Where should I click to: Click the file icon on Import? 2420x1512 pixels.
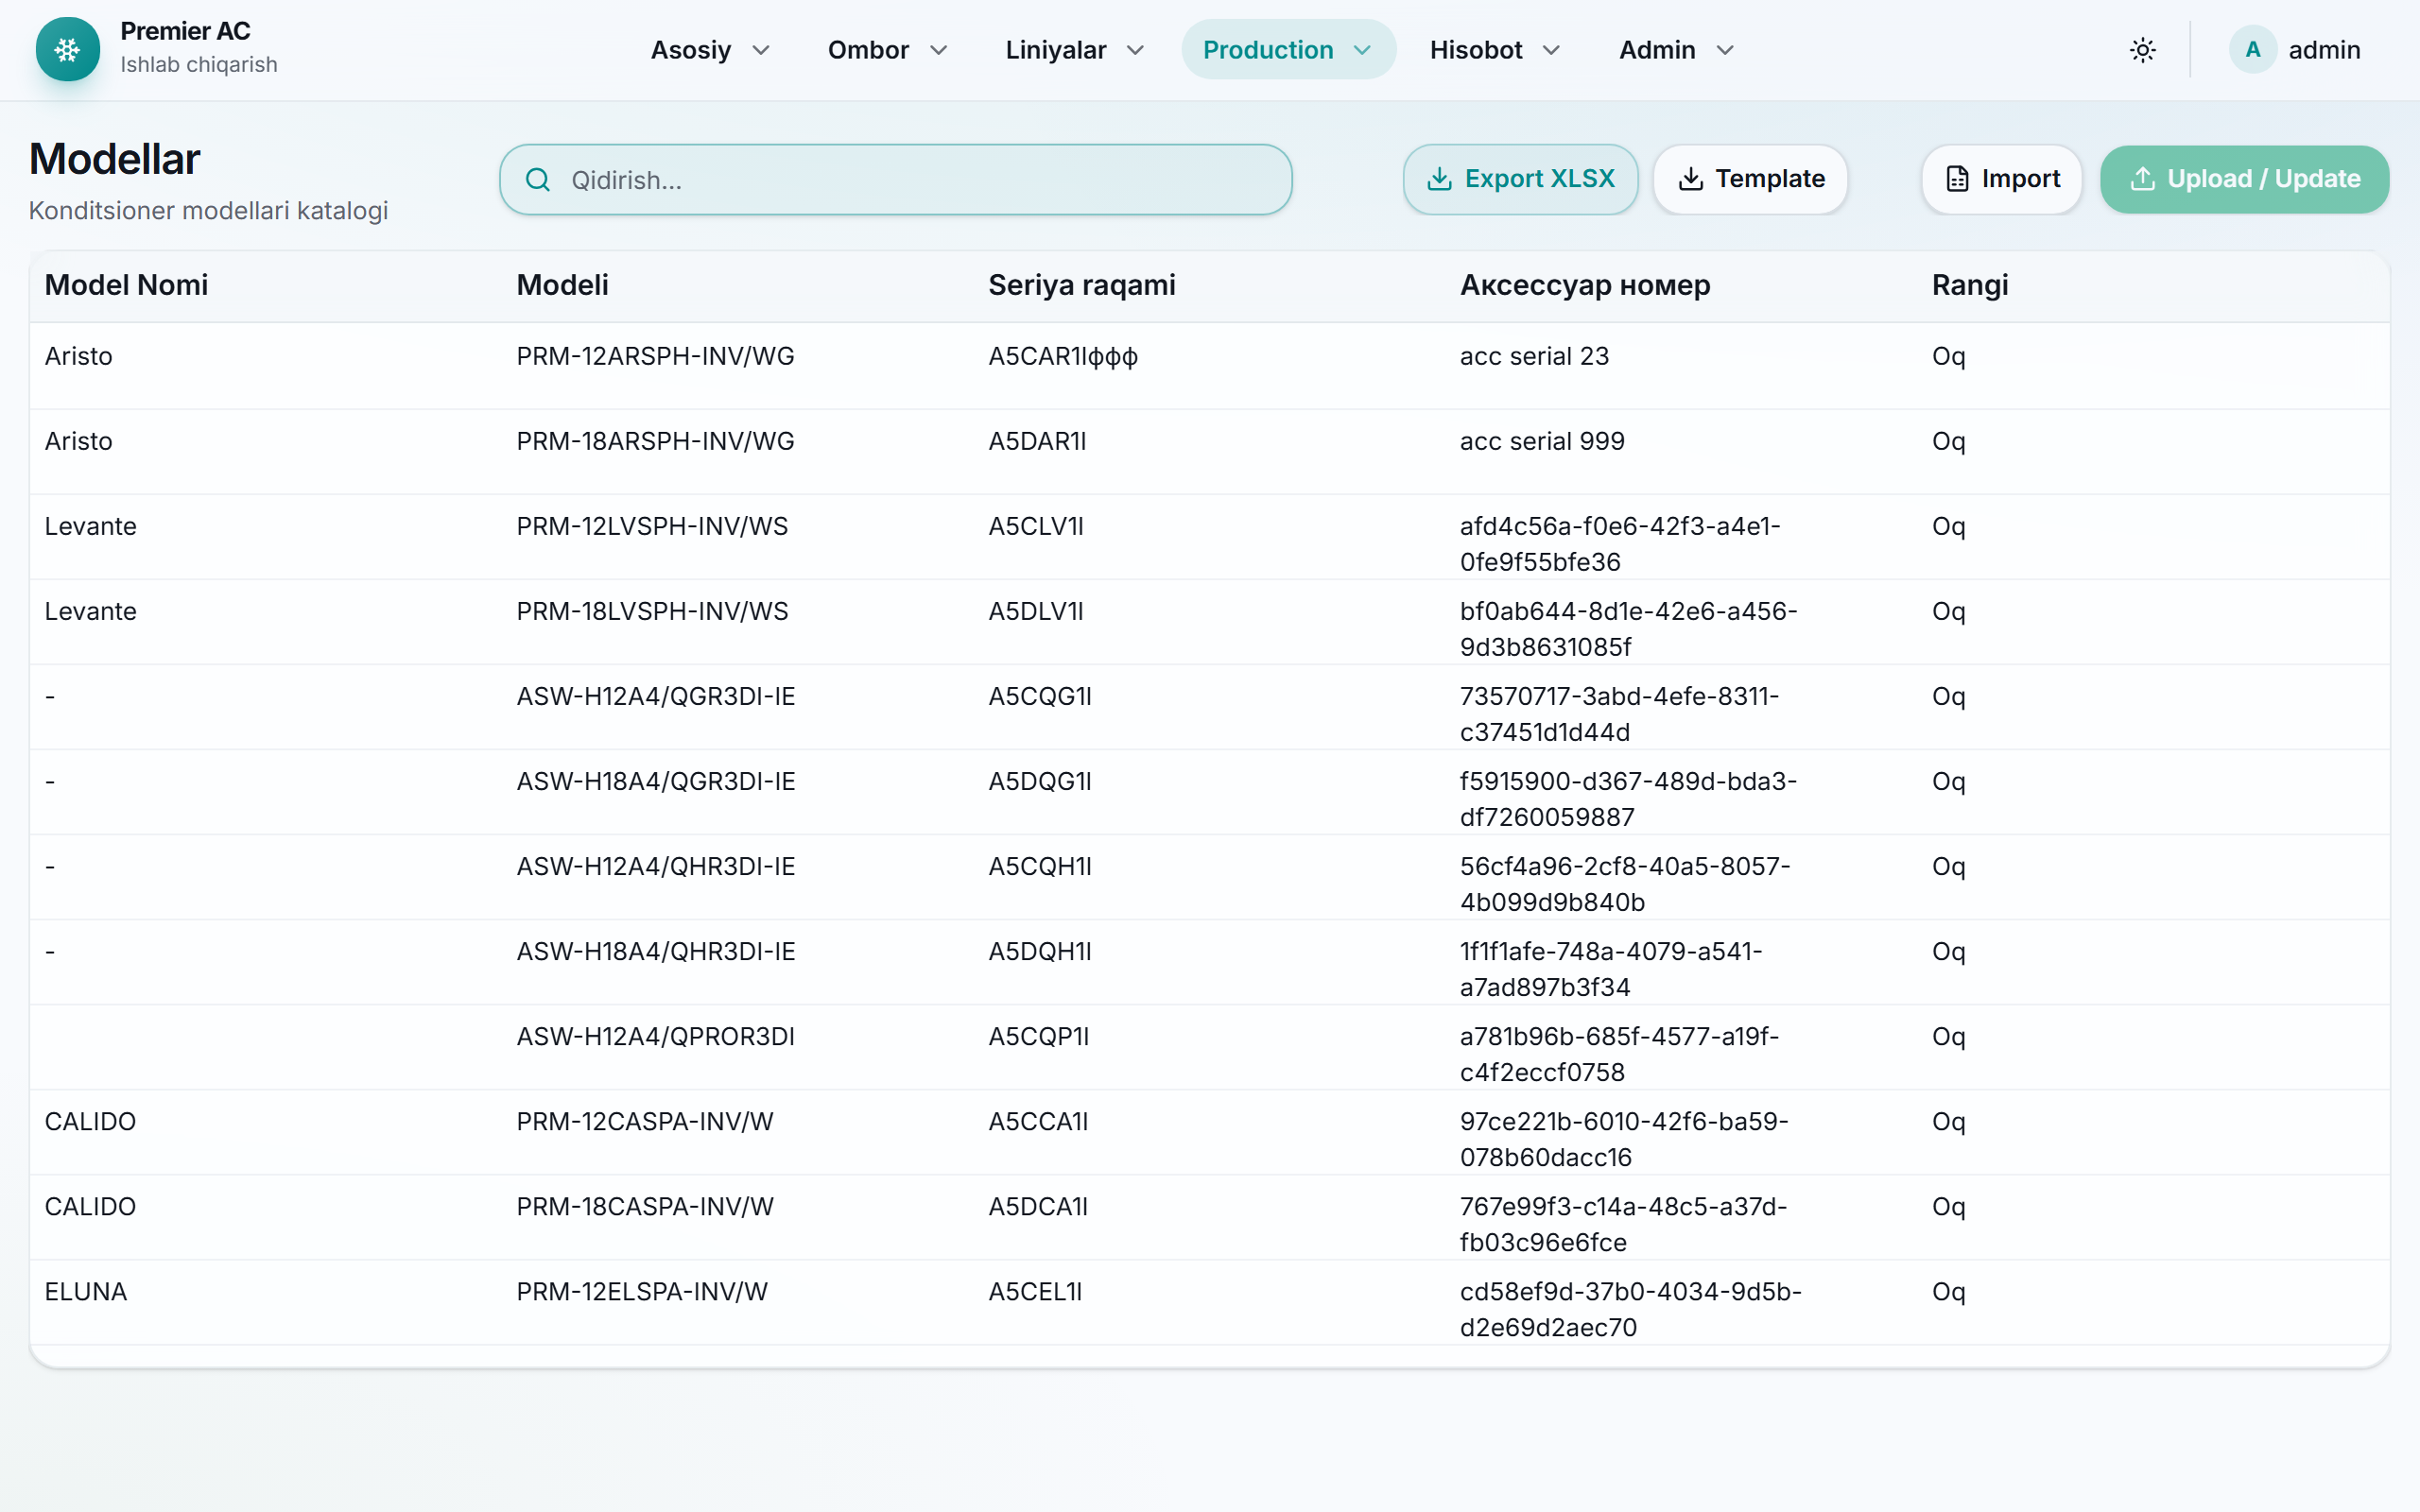(1957, 179)
